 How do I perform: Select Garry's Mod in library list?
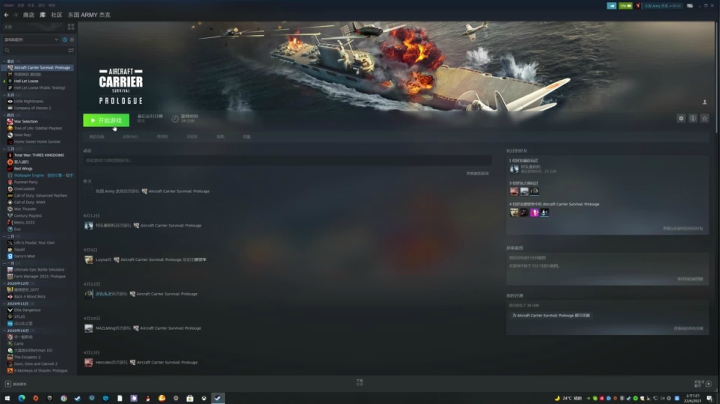click(x=24, y=256)
